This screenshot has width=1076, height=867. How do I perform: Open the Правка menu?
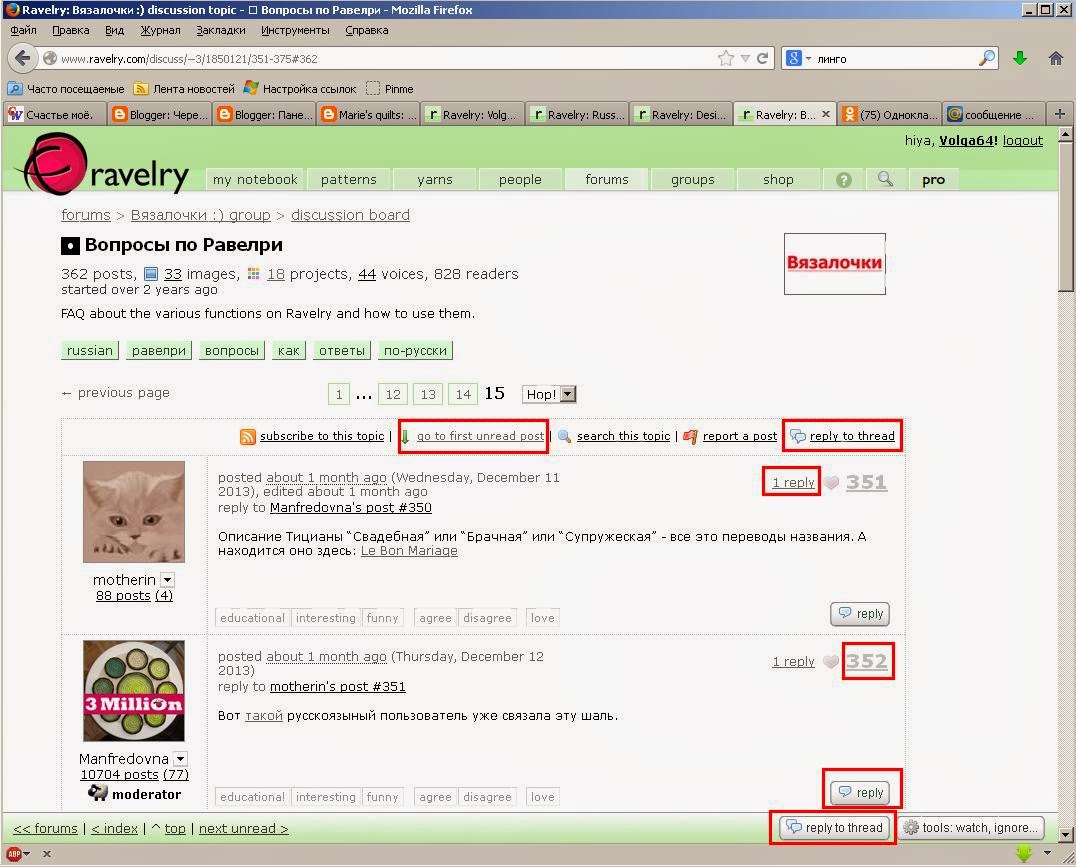coord(71,30)
